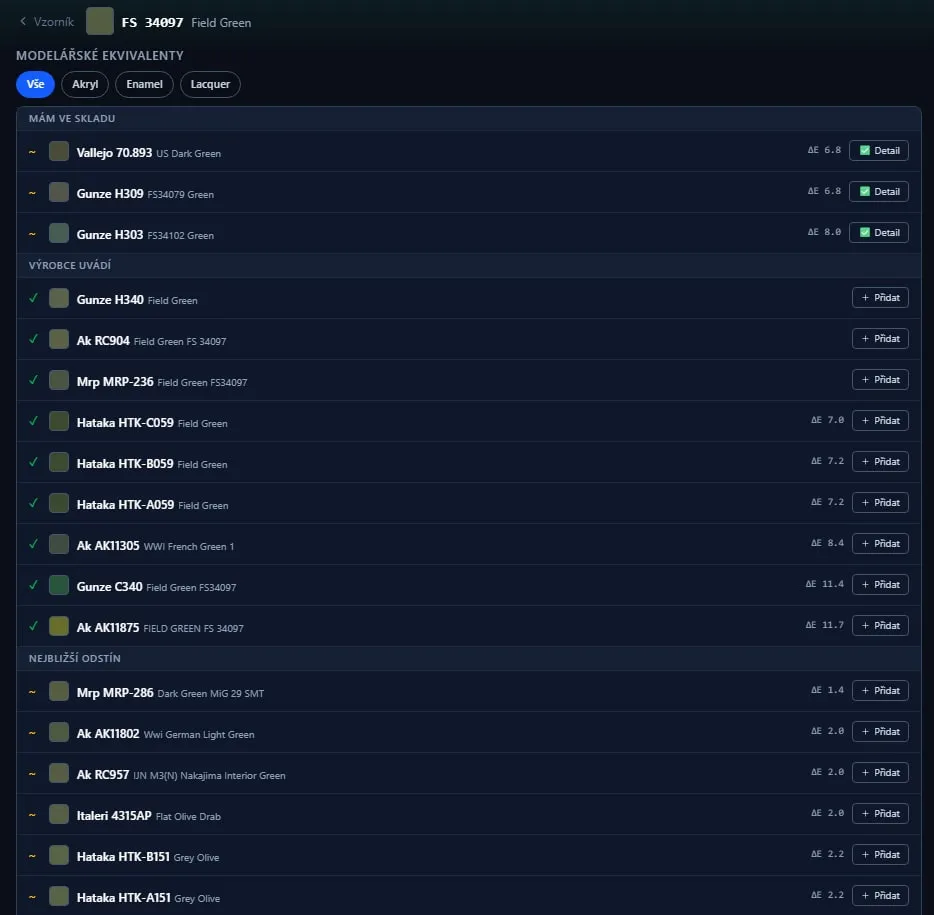
Task: Click the tilde icon next to Mrp MRP-286
Action: click(x=32, y=692)
